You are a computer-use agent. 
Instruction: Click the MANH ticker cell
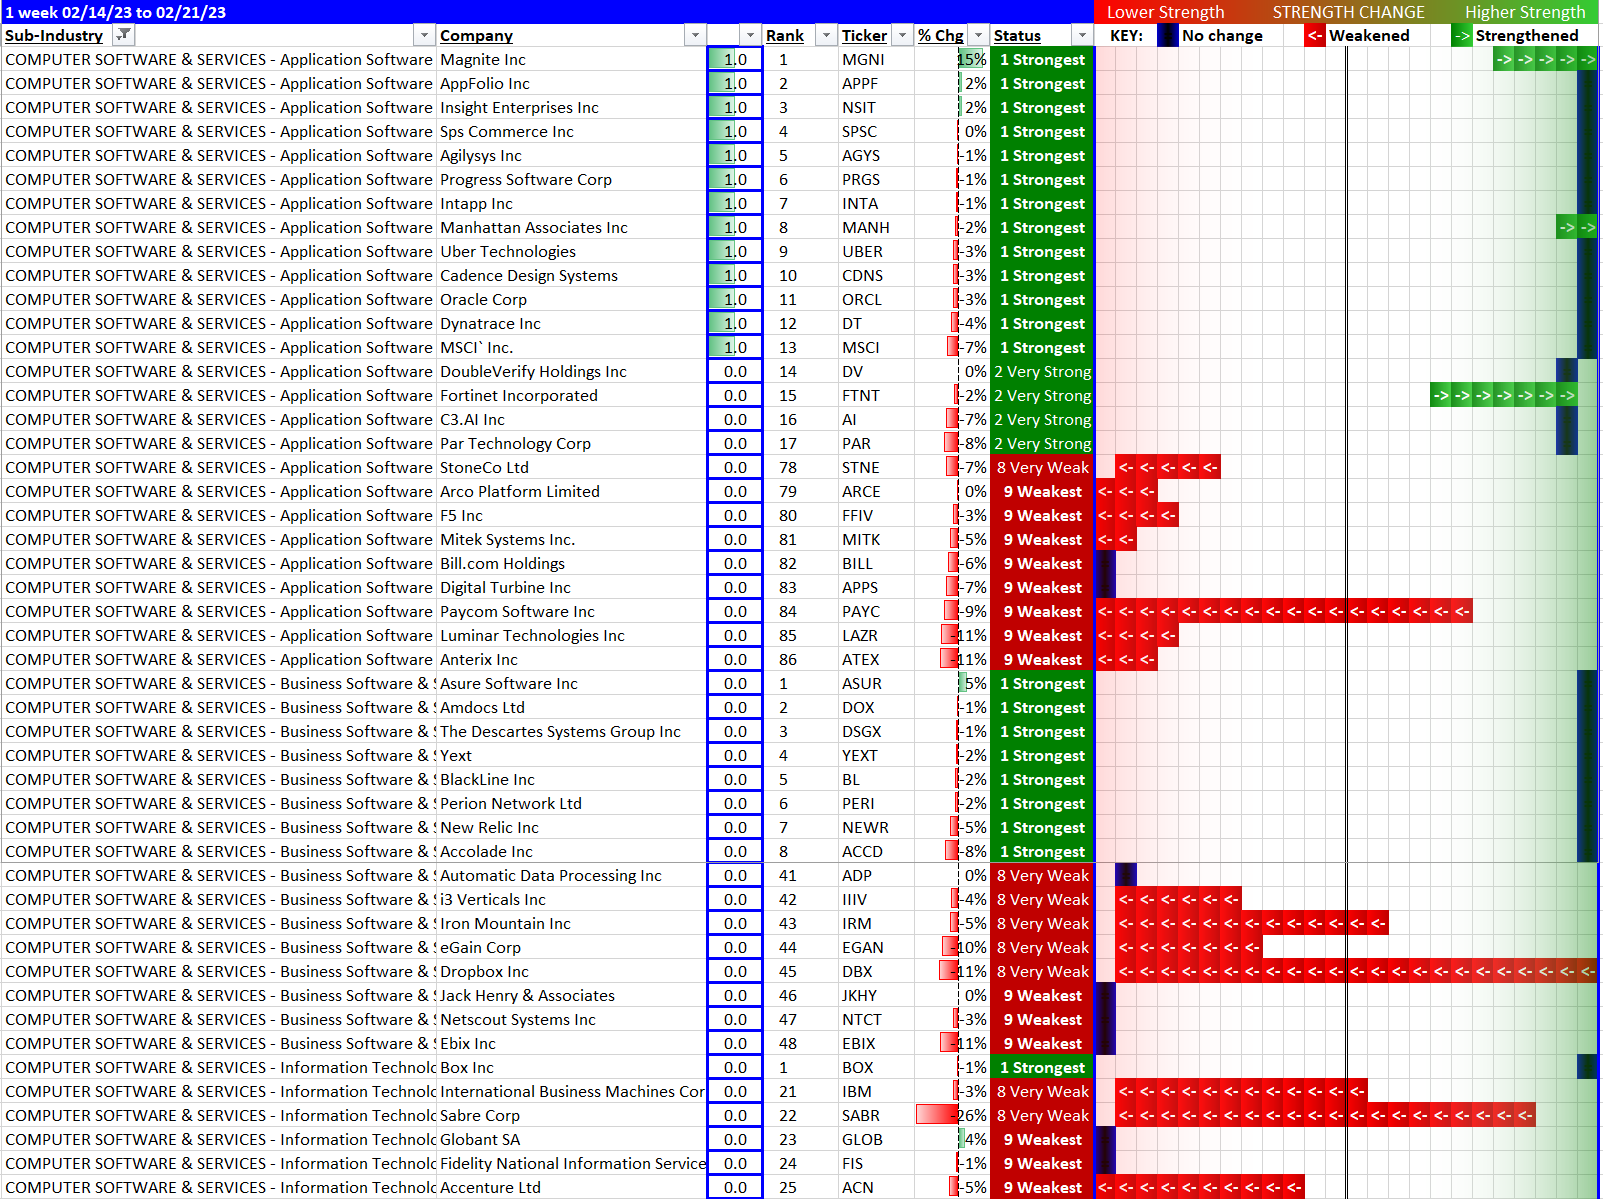coord(876,228)
